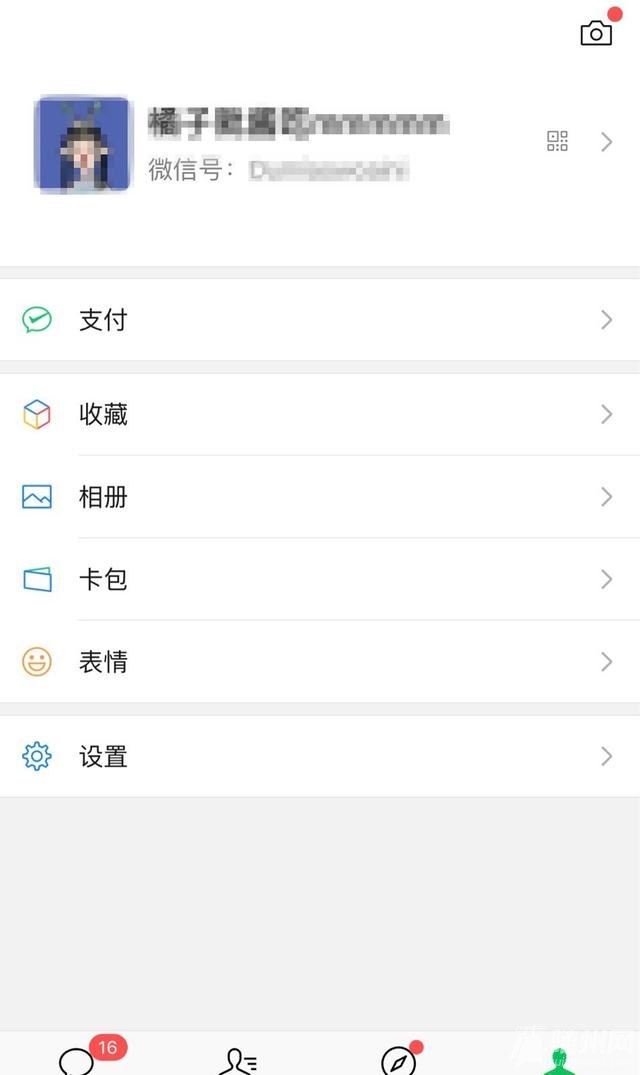Tap the colorful cube Favorites icon
The height and width of the screenshot is (1075, 640).
point(37,414)
